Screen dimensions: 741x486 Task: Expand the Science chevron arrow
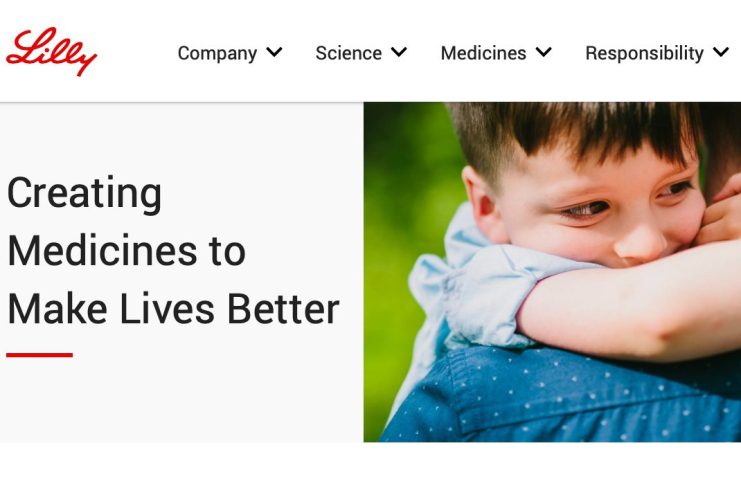click(x=399, y=52)
